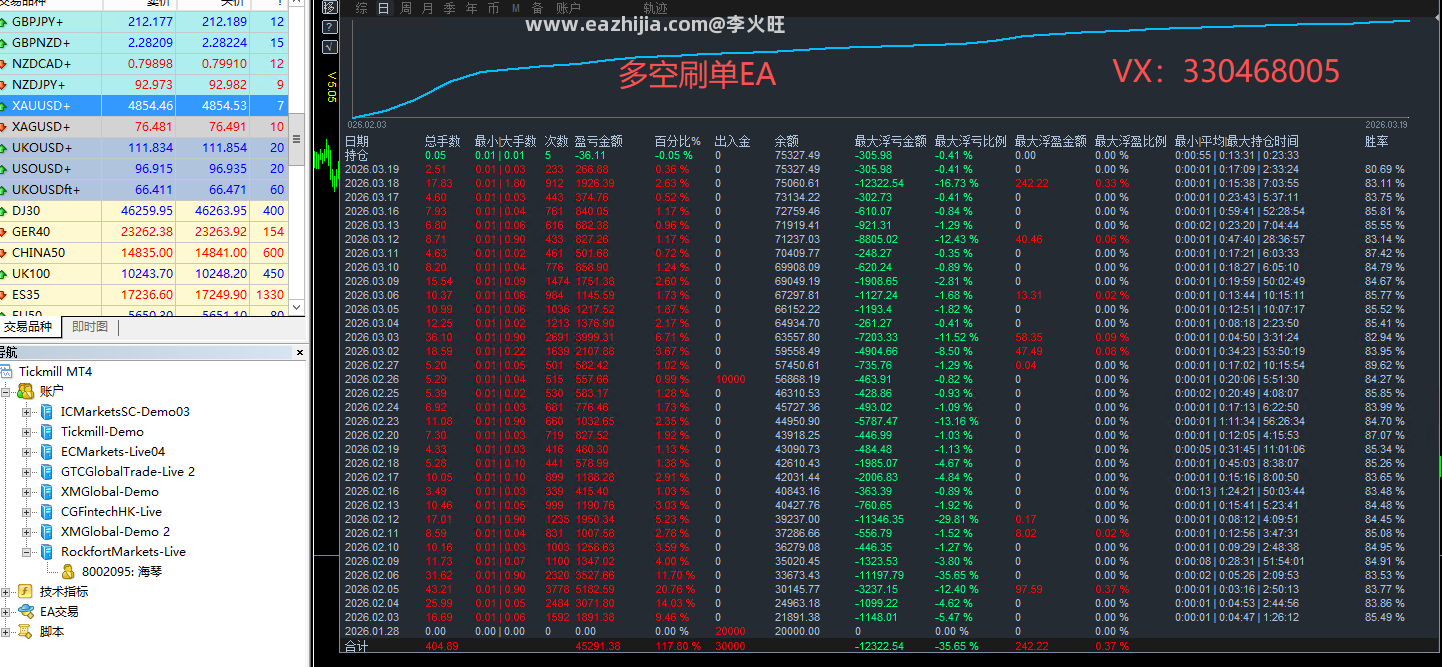Select the GER40 symbol row

[x=145, y=232]
